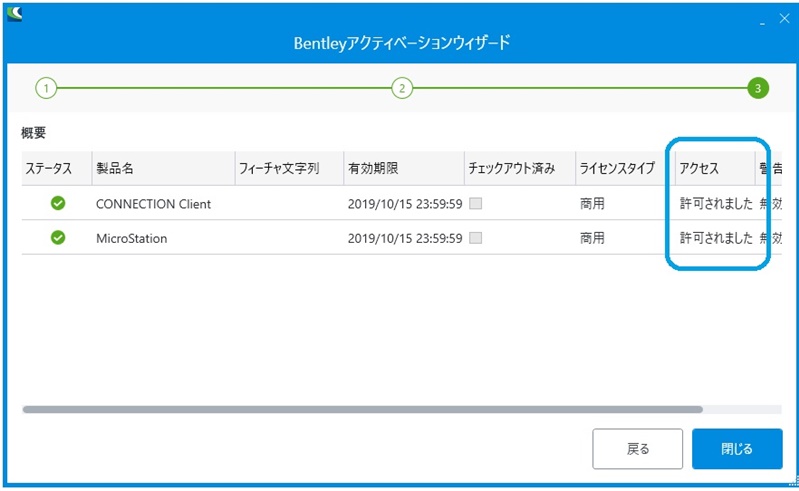Click the 閉じる (Close) button

tap(737, 449)
